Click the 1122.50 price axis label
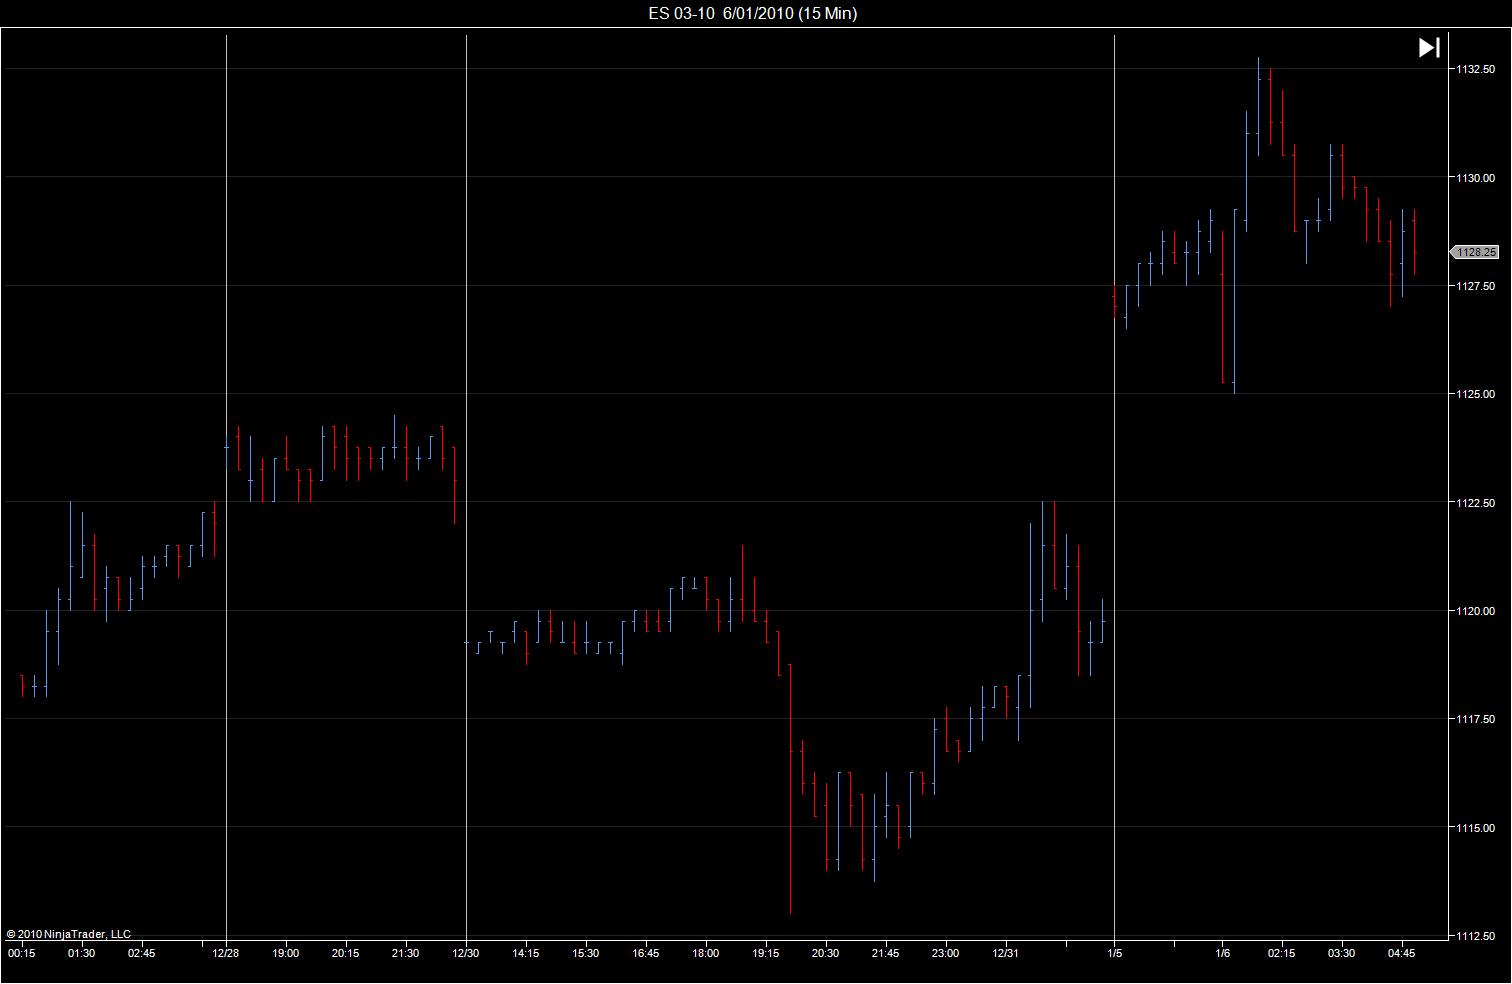The height and width of the screenshot is (984, 1512). [x=1476, y=503]
